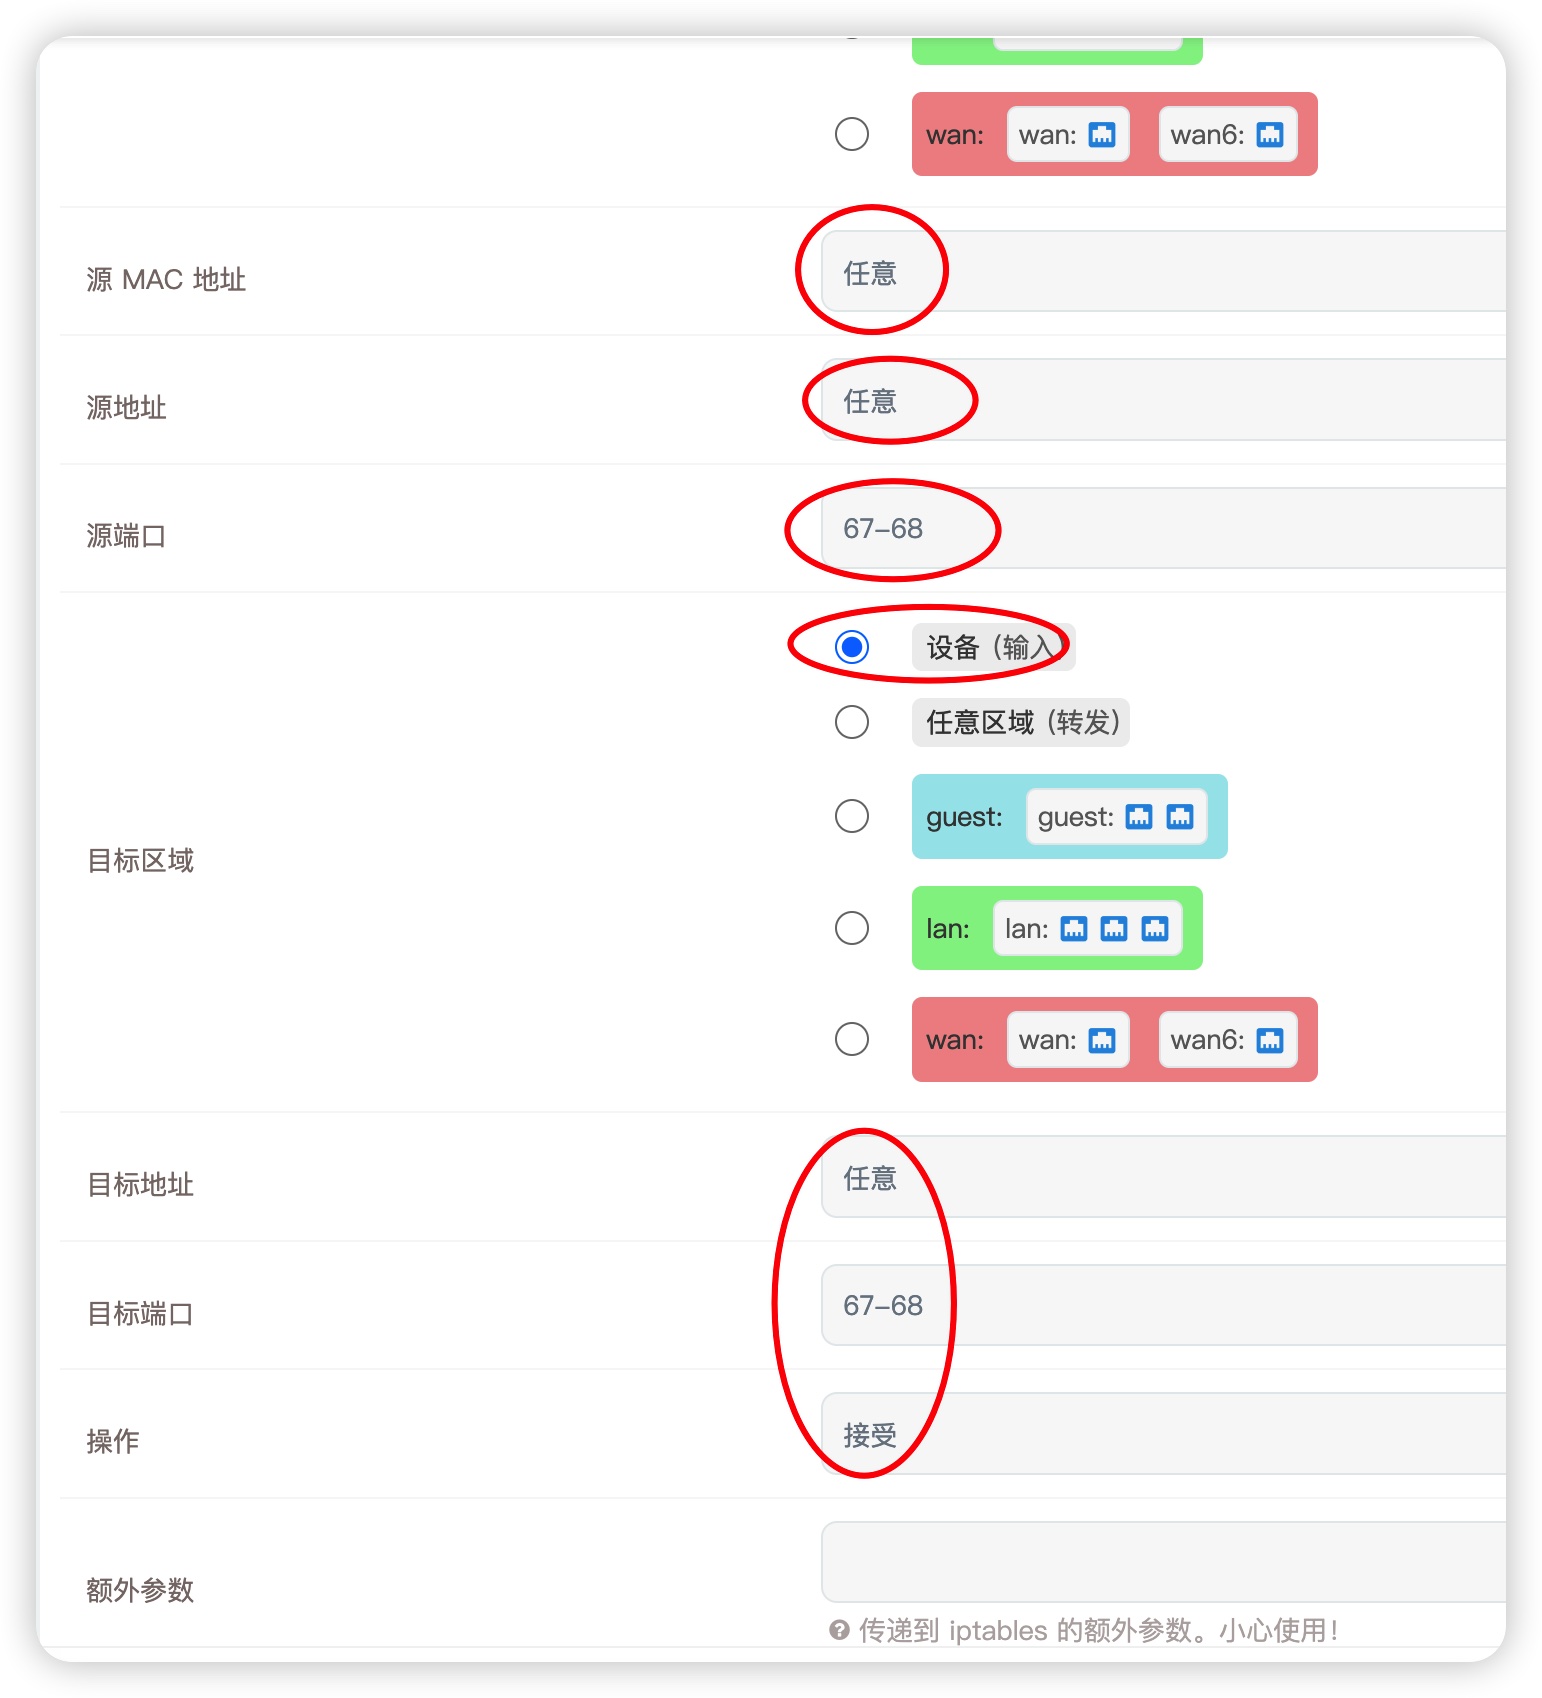Click the first guest zone interface icon
The image size is (1542, 1698).
click(1137, 817)
